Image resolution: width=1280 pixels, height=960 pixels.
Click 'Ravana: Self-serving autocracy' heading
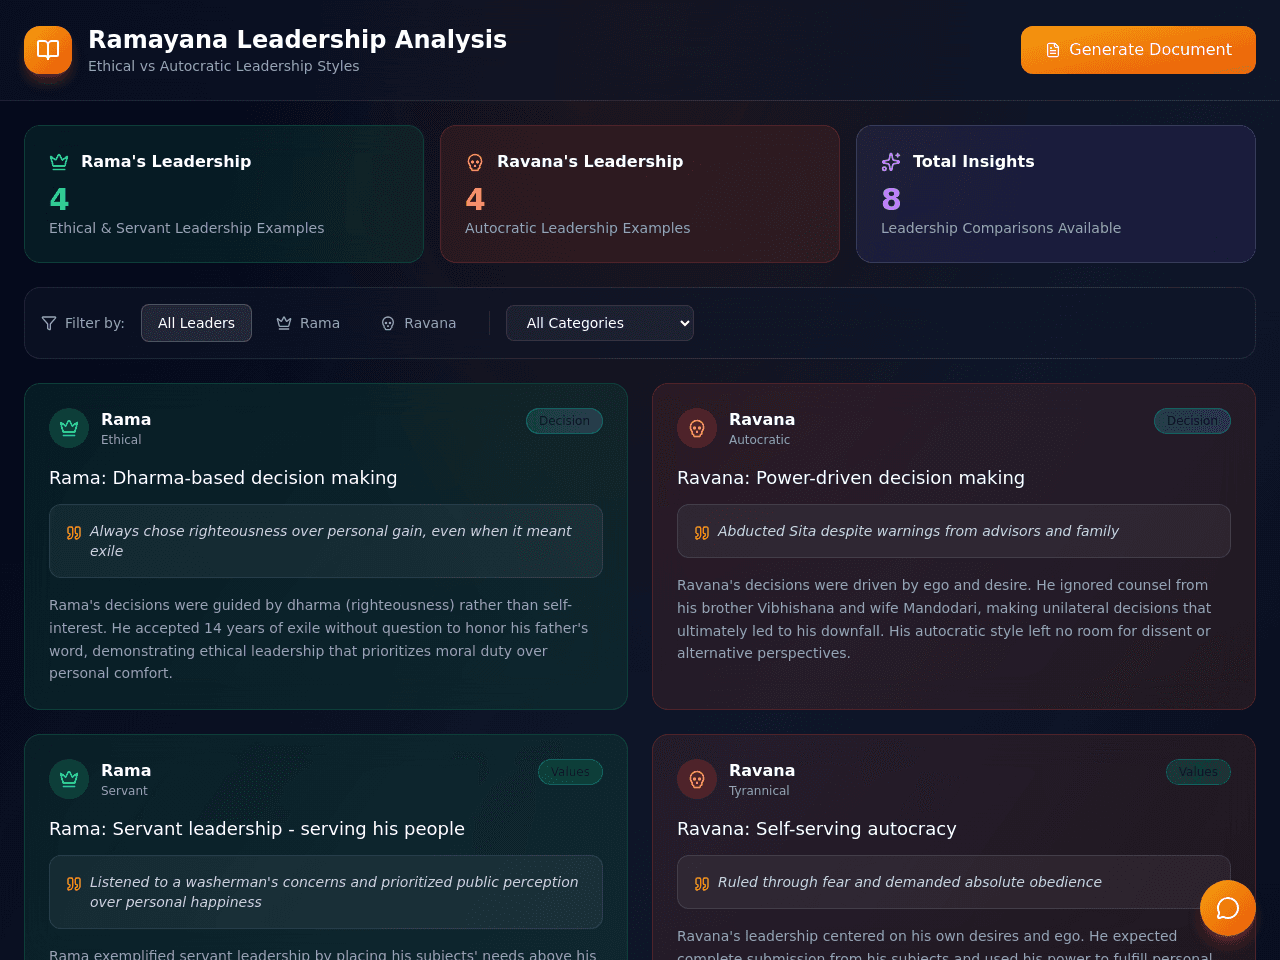click(x=817, y=829)
